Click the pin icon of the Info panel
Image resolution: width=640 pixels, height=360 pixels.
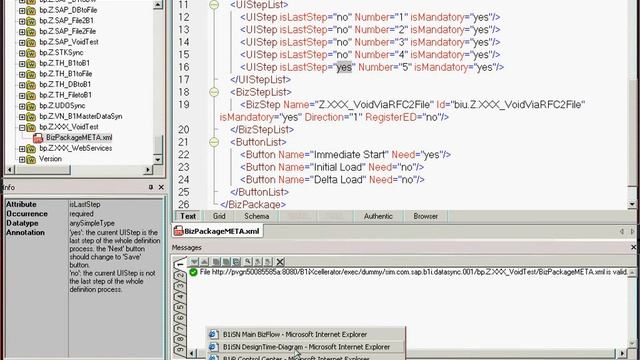(151, 187)
